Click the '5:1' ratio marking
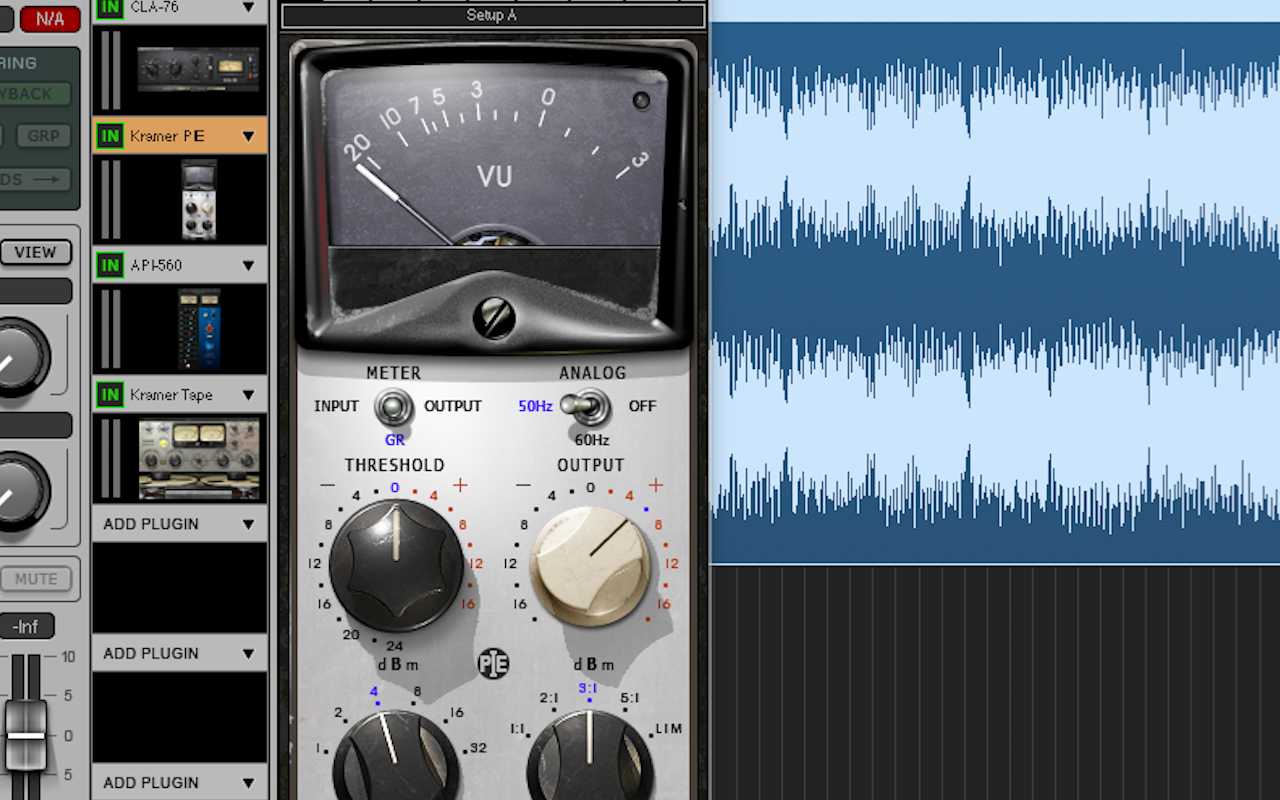 (629, 698)
